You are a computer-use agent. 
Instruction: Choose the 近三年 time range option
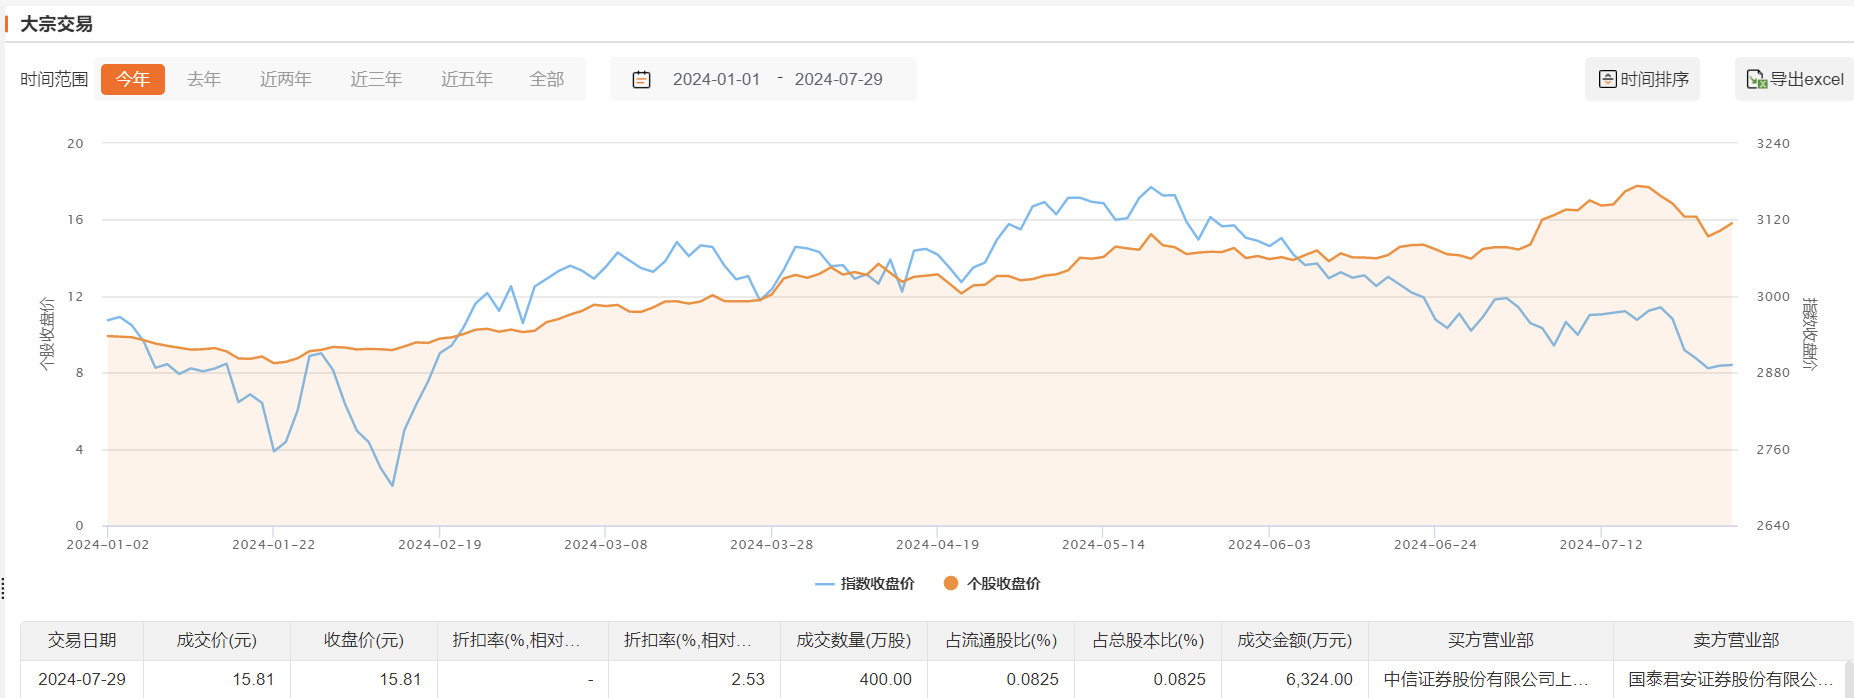[x=376, y=79]
